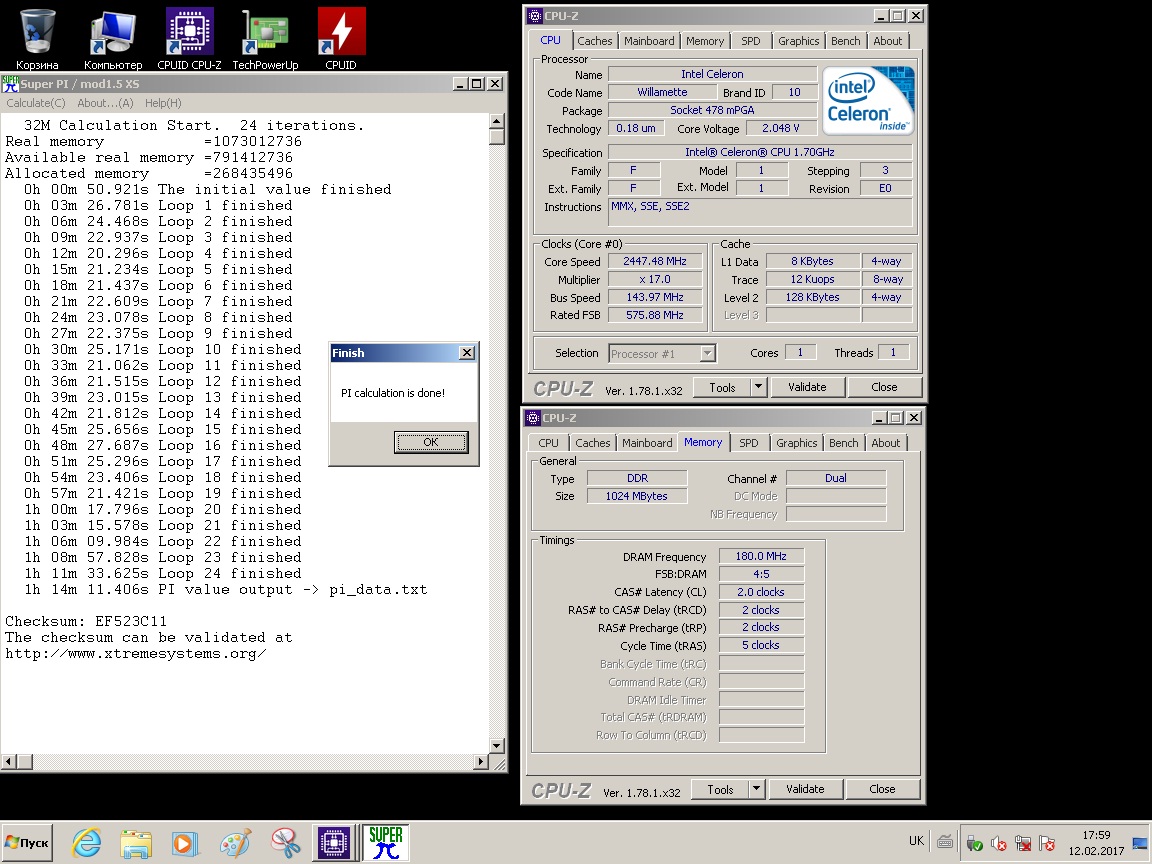
Task: Switch to Graphics tab in upper CPU-Z
Action: click(x=798, y=41)
